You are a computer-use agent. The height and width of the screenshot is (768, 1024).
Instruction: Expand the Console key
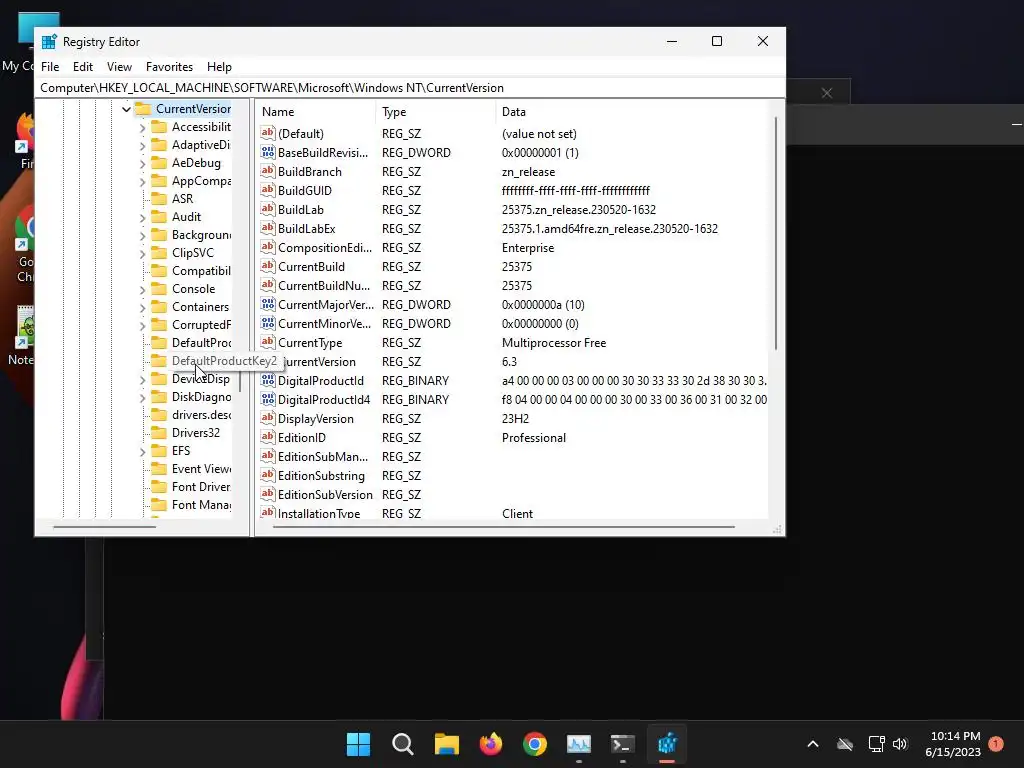pyautogui.click(x=142, y=289)
